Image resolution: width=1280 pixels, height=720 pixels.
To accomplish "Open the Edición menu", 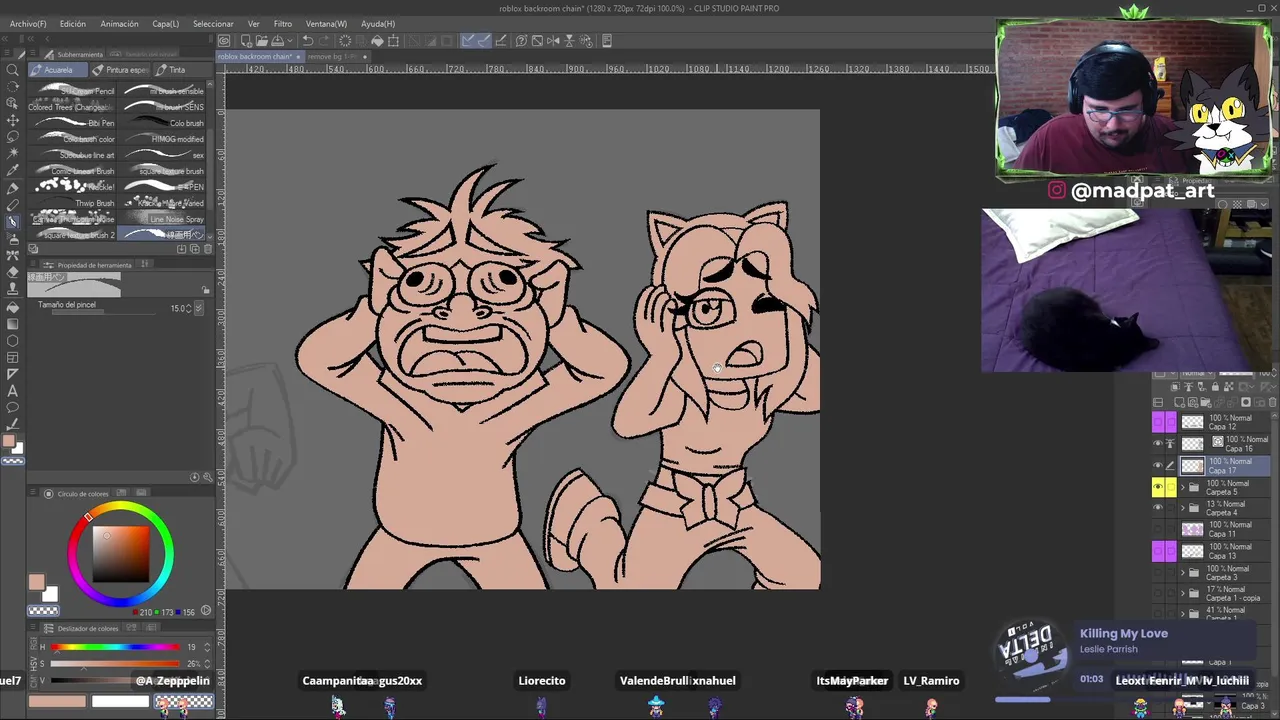I will [x=72, y=23].
